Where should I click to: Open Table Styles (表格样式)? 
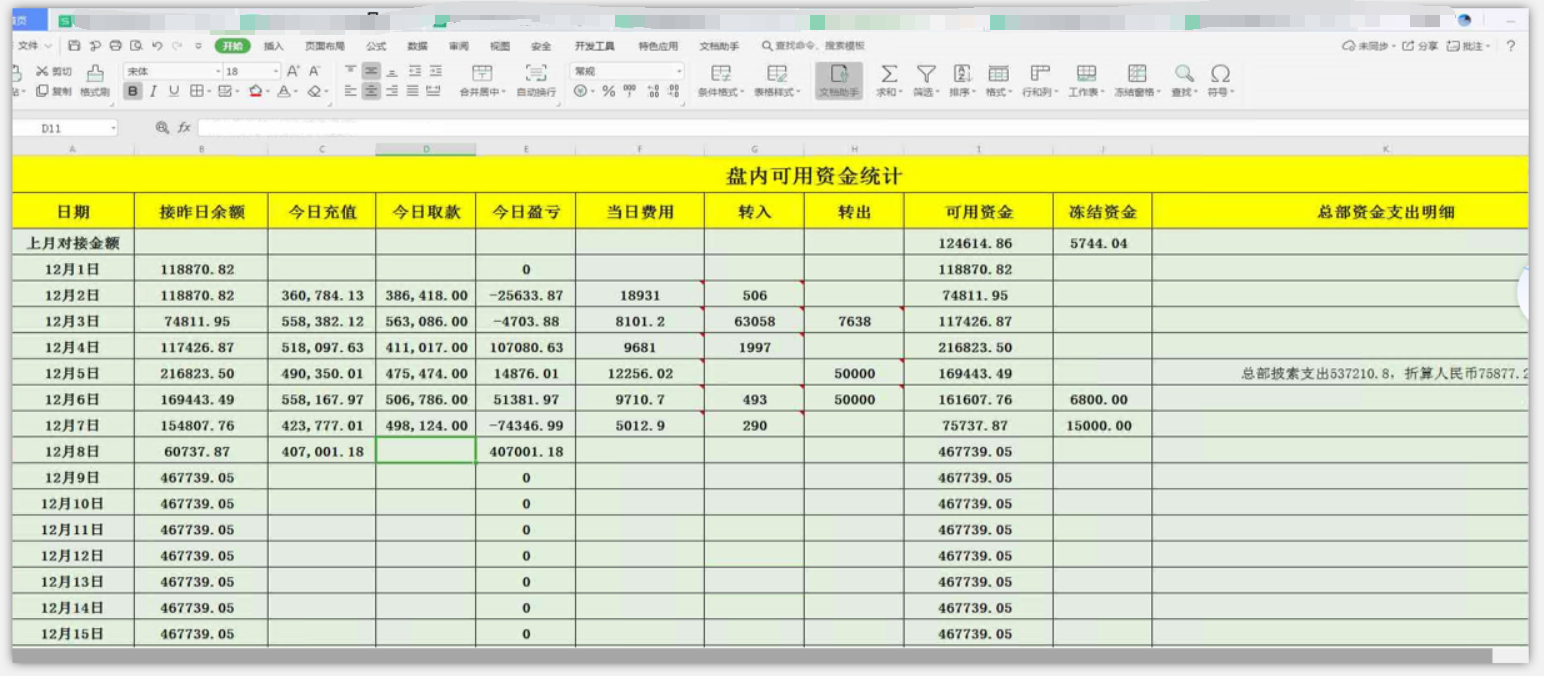[777, 81]
